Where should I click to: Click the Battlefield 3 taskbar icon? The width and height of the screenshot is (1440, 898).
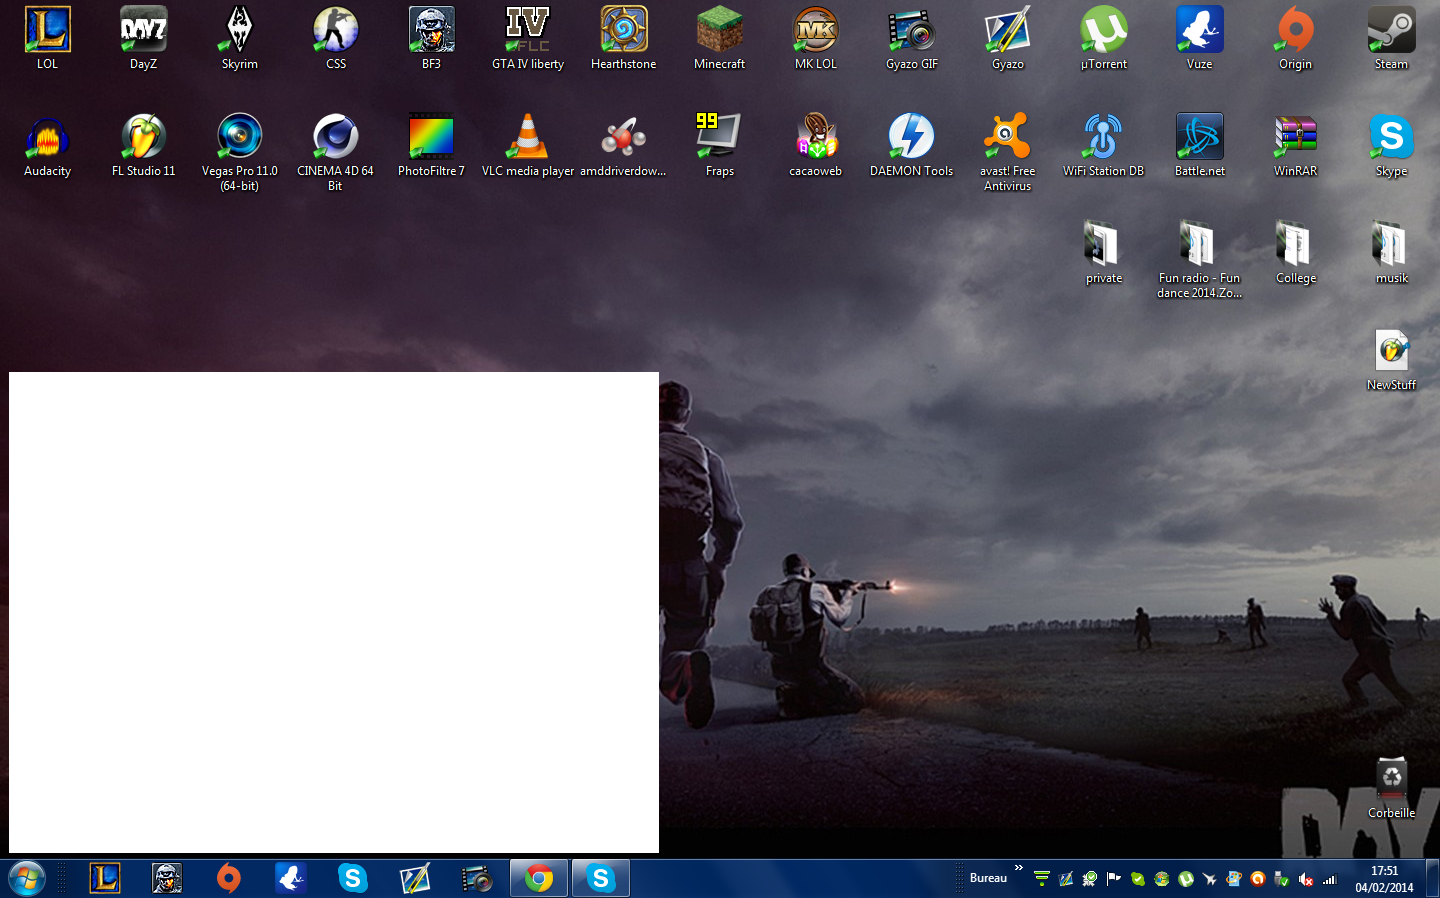[167, 879]
